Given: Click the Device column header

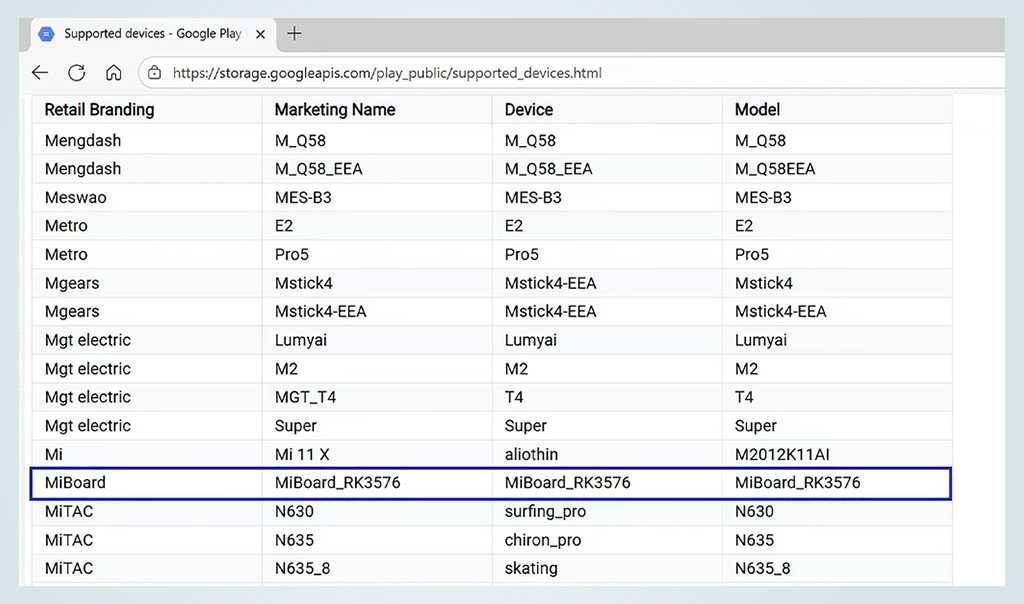Looking at the screenshot, I should (529, 110).
